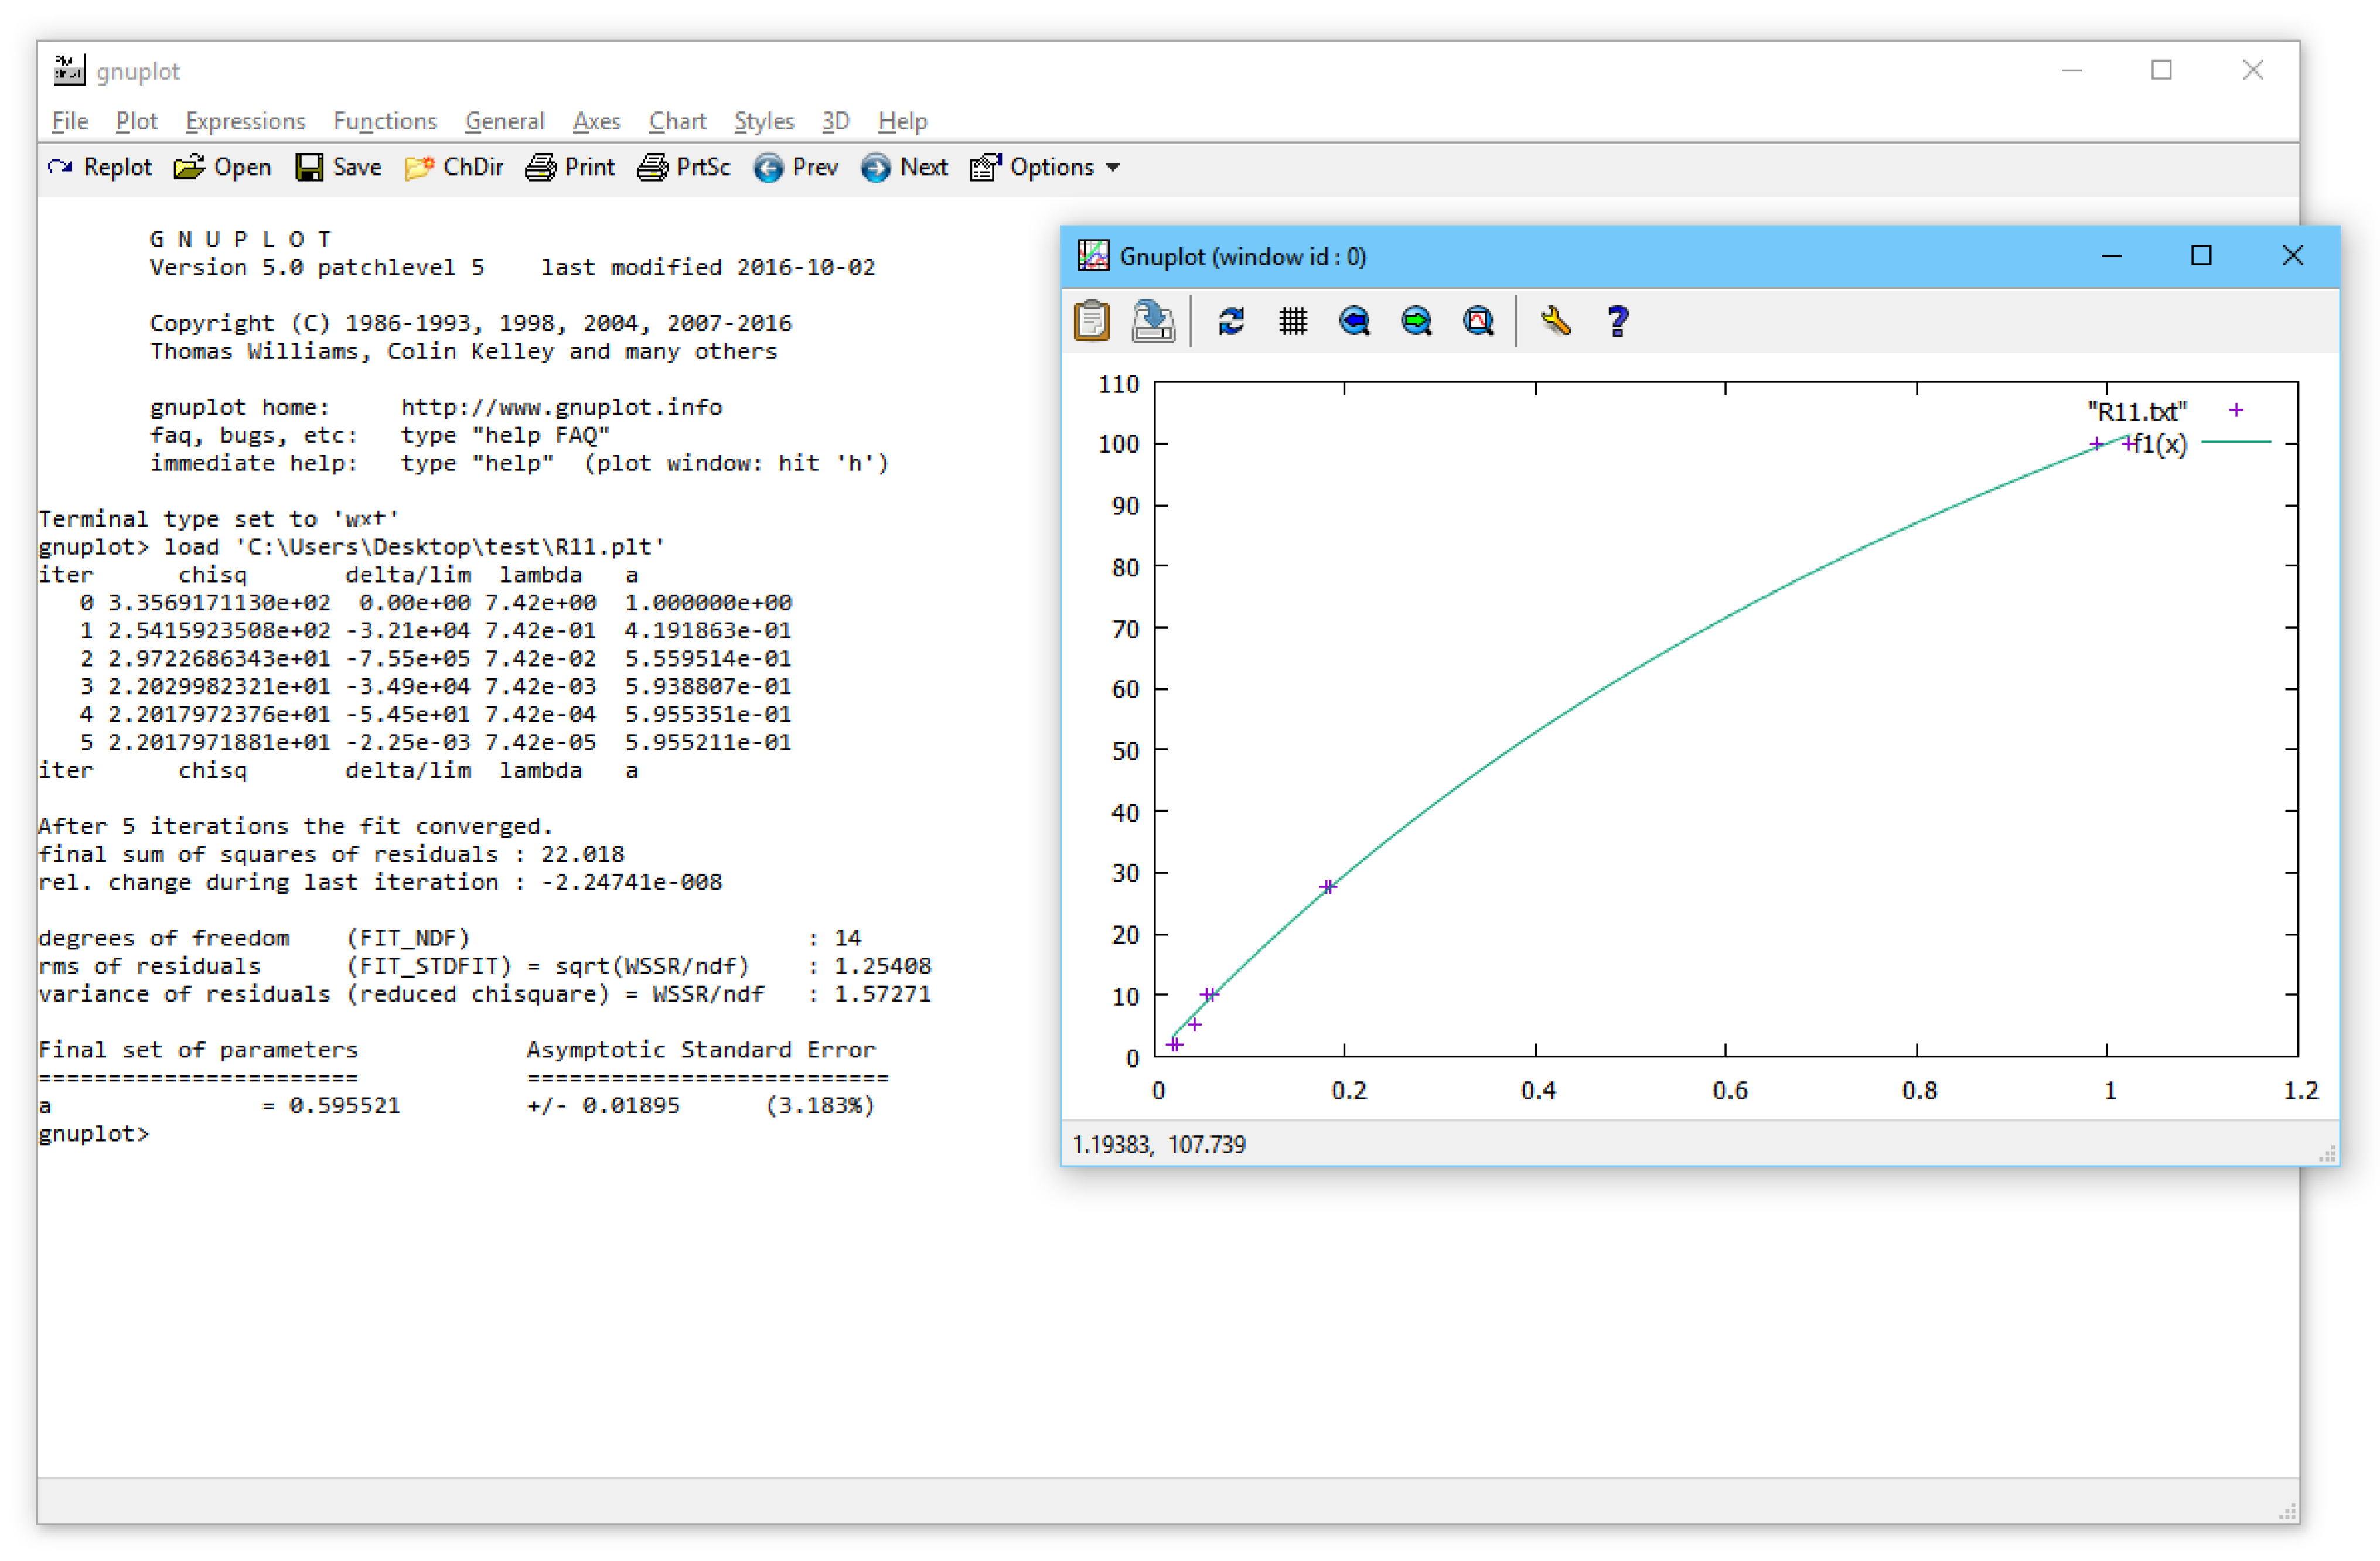2380x1561 pixels.
Task: Click the copy plot to clipboard icon
Action: point(1091,321)
